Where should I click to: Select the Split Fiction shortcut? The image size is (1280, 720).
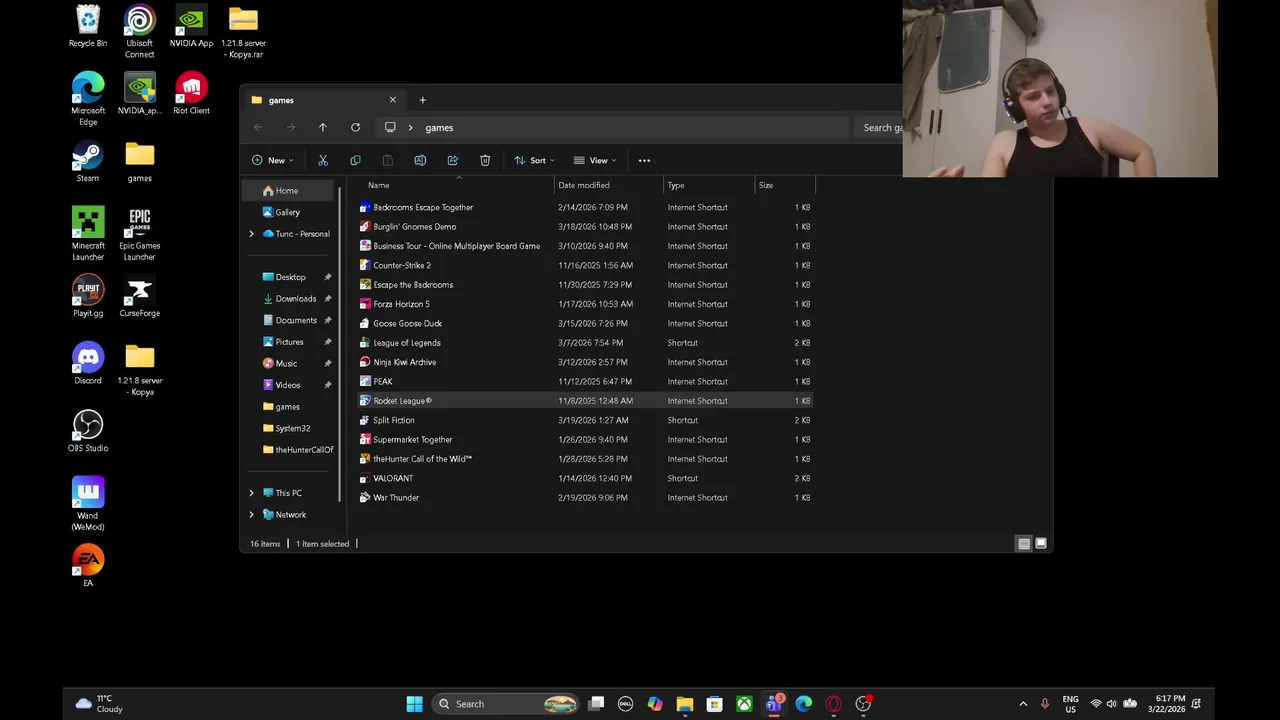coord(585,420)
